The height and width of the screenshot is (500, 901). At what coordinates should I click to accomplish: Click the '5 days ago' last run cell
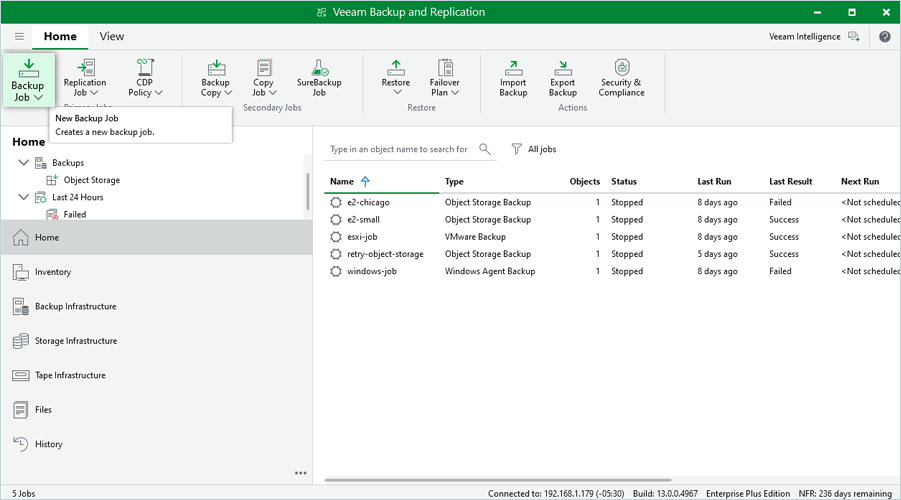(717, 254)
